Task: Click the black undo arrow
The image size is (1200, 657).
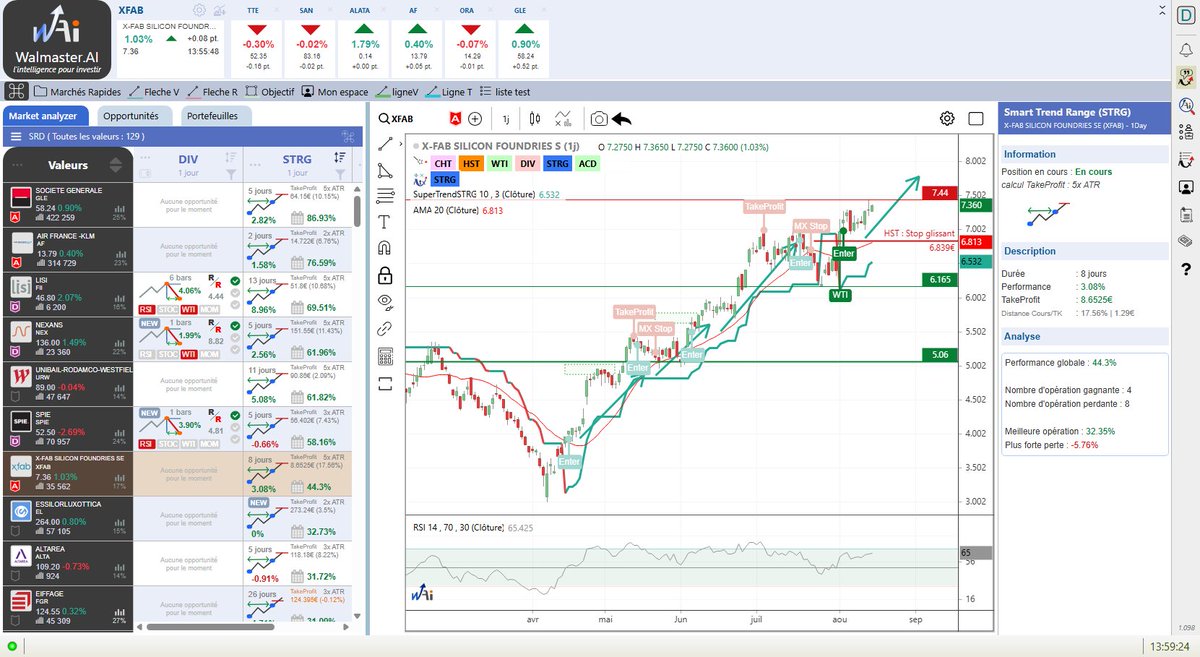Action: click(622, 118)
